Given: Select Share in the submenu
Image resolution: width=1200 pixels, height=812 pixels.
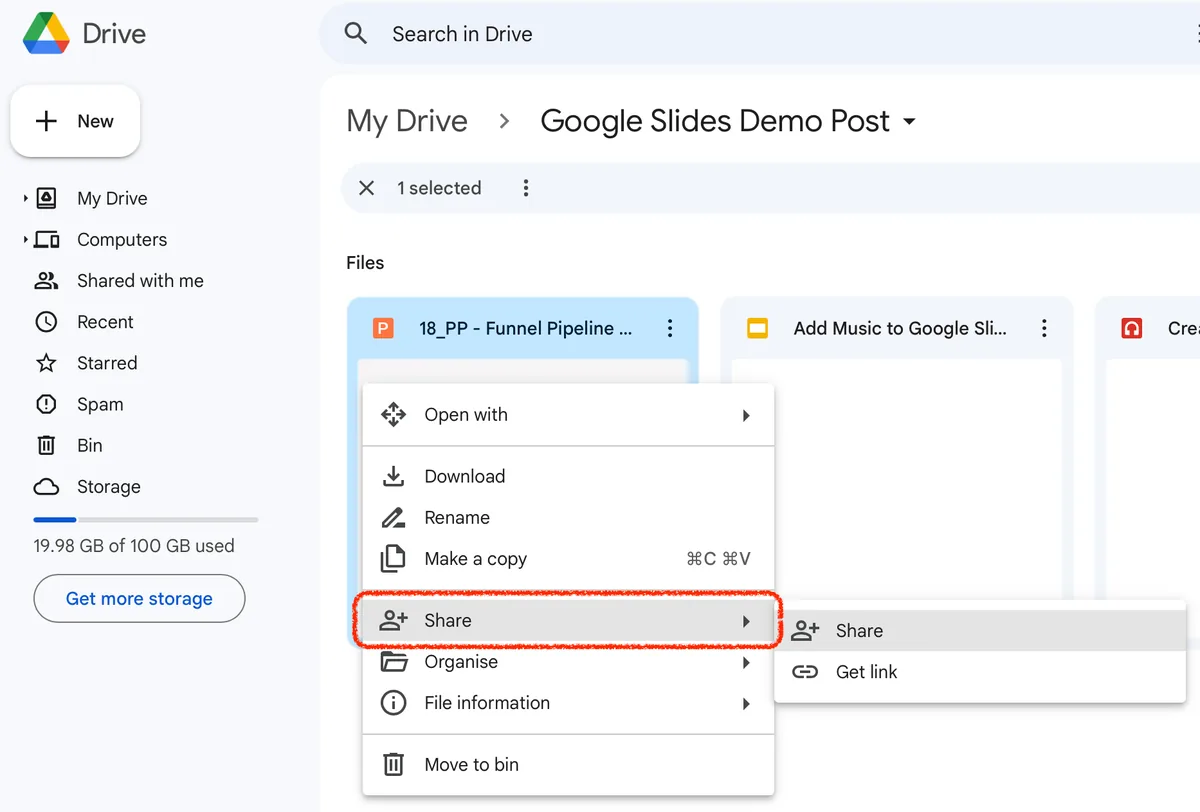Looking at the screenshot, I should [980, 631].
